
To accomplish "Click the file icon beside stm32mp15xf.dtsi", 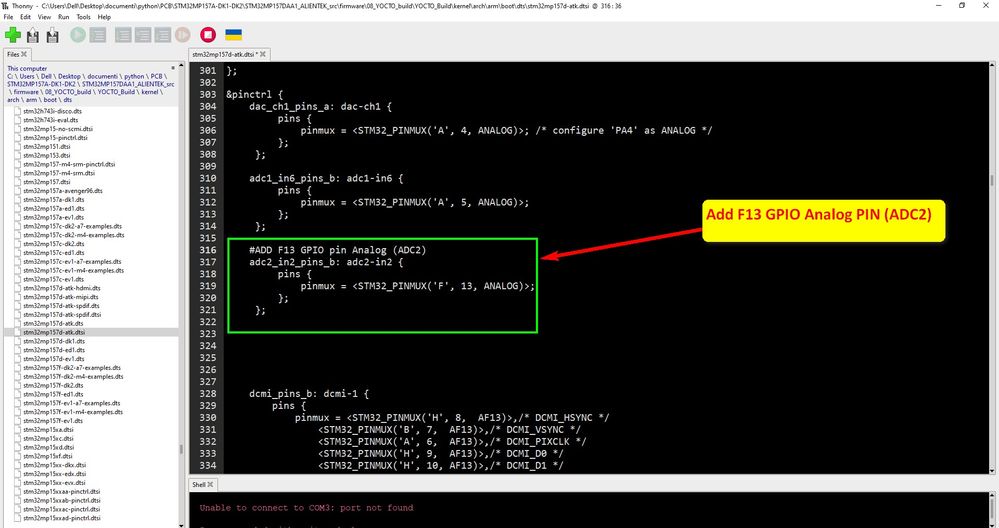I will [x=17, y=456].
